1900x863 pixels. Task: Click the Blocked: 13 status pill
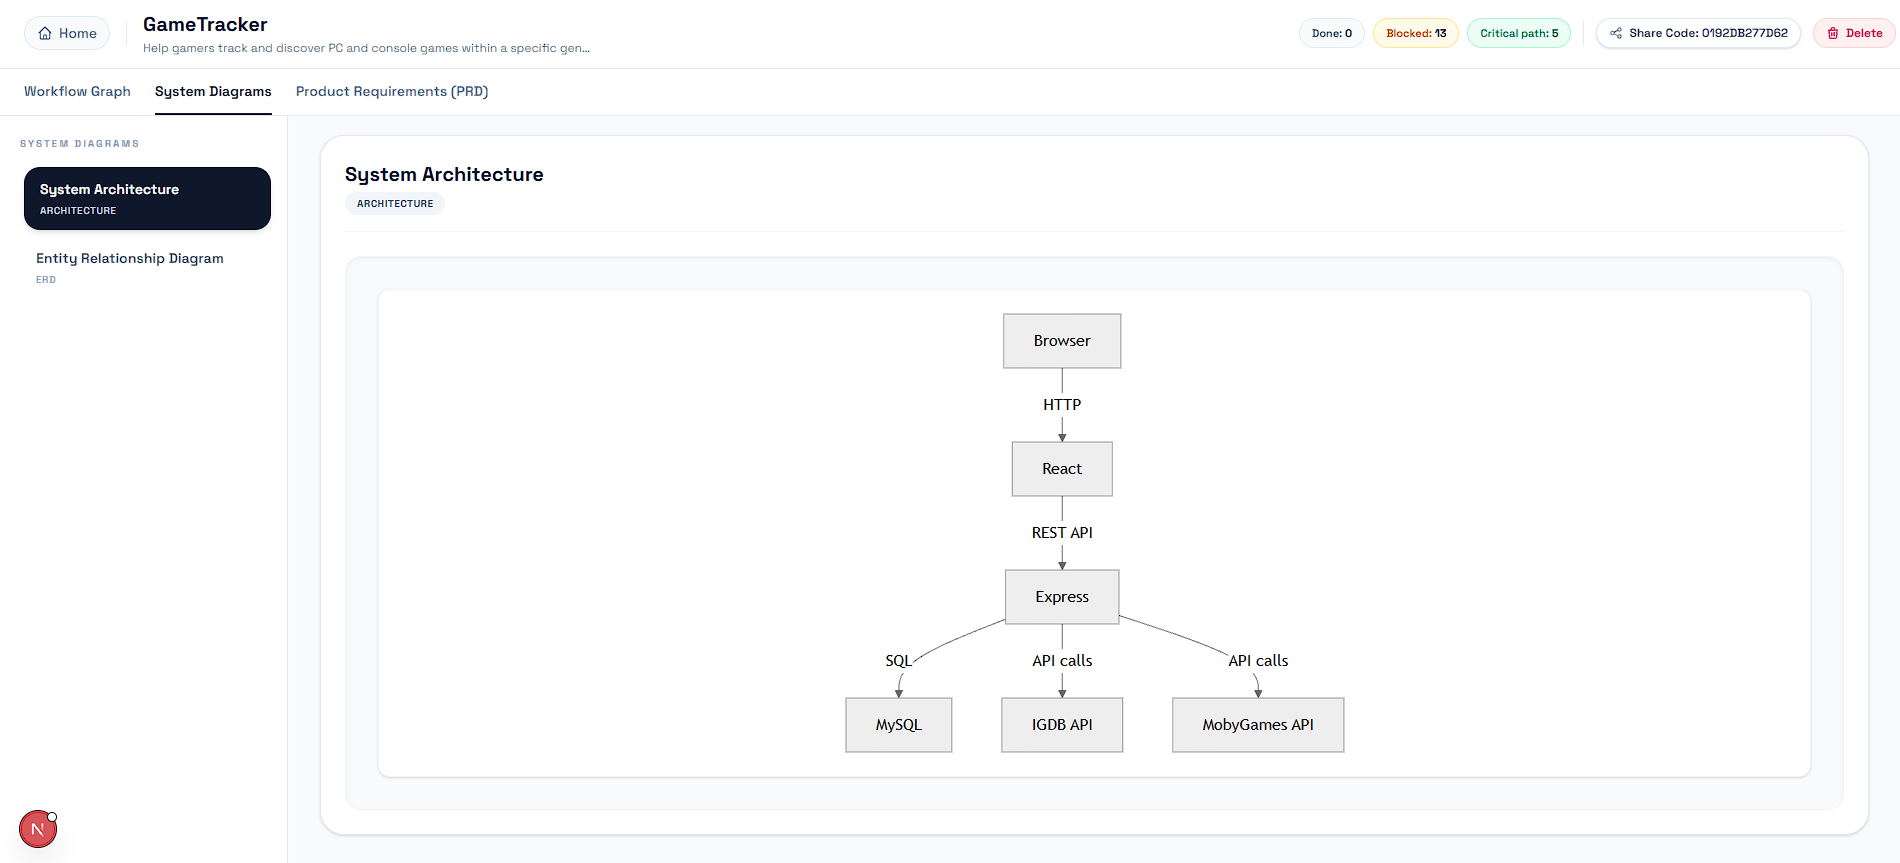pyautogui.click(x=1416, y=33)
